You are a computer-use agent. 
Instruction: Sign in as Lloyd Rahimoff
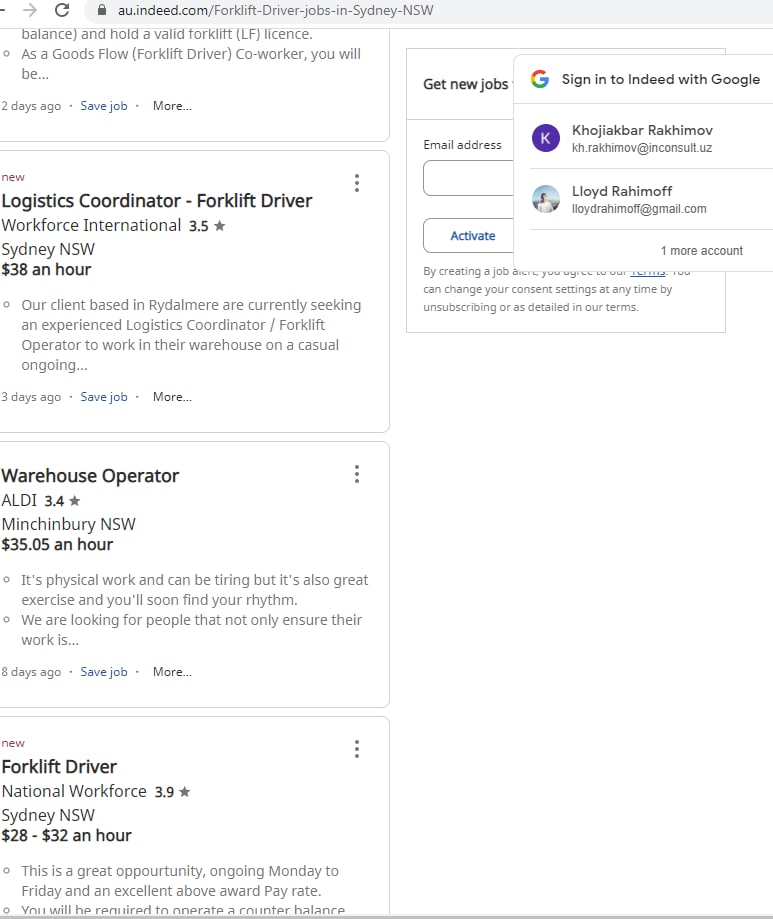(x=651, y=199)
